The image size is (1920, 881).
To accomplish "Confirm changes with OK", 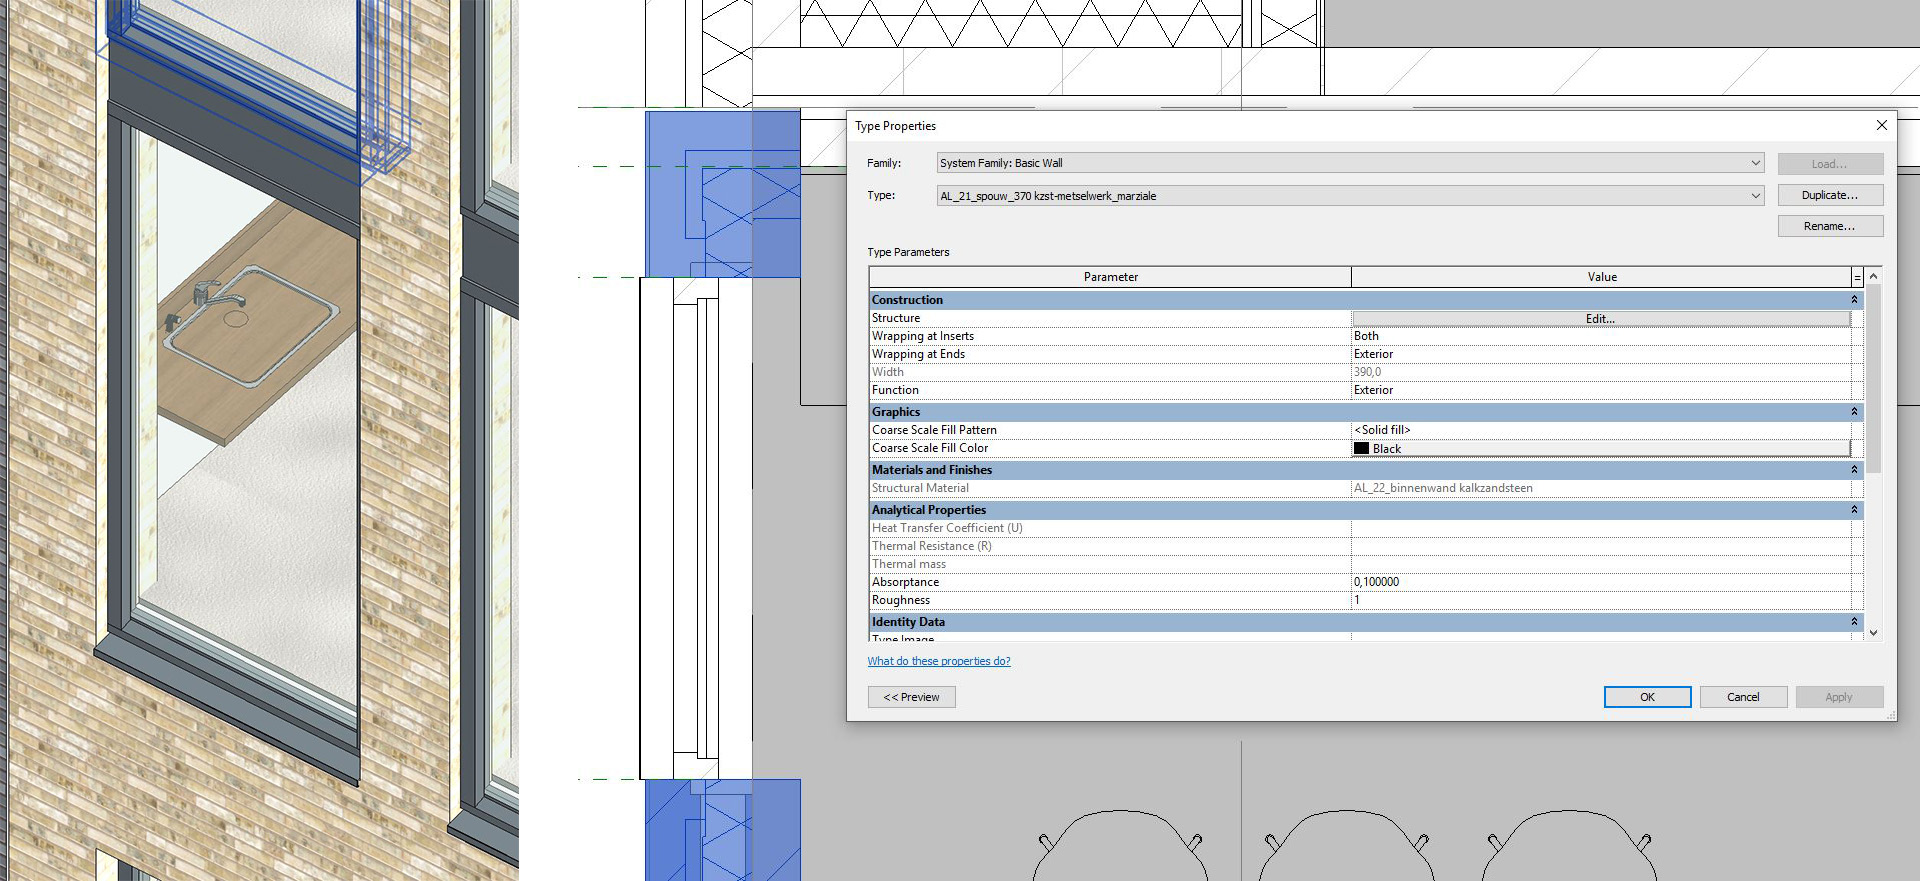I will point(1646,697).
